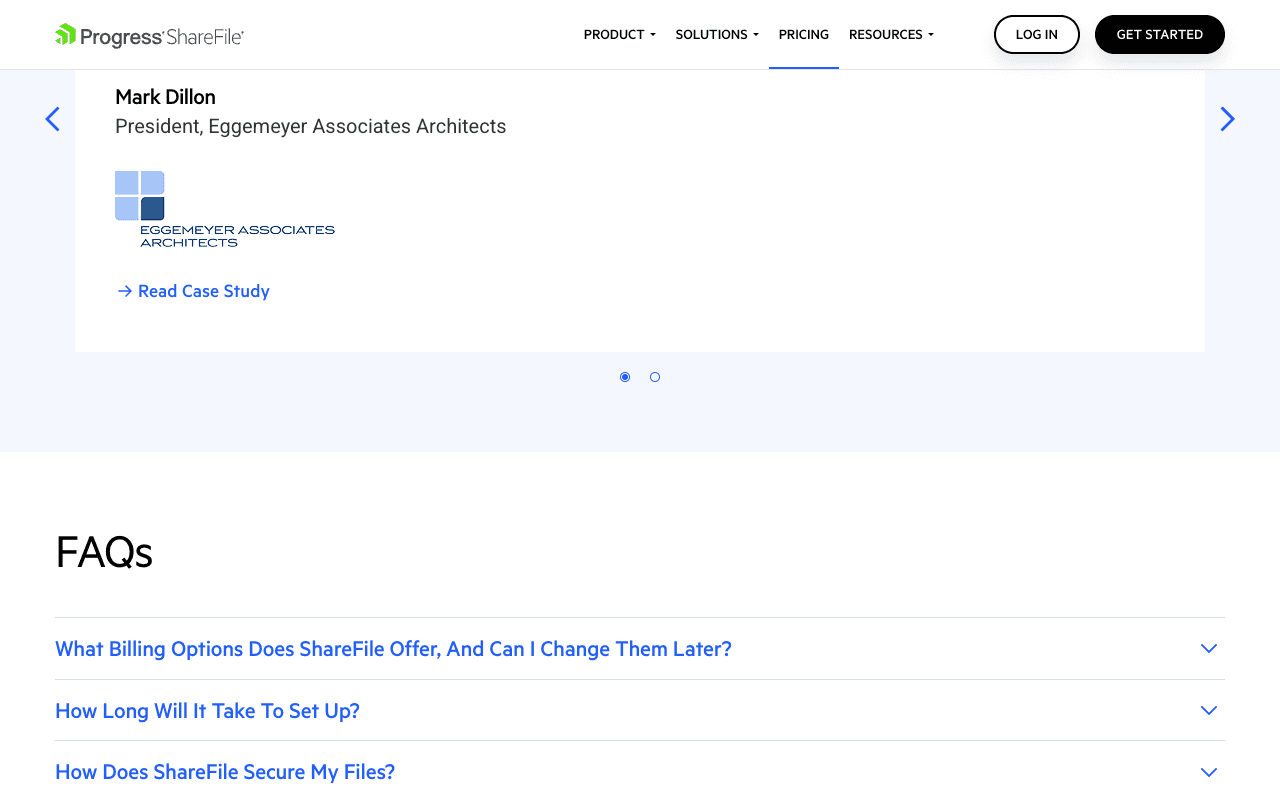1280x800 pixels.
Task: Click the Progress ShareFile logo
Action: click(x=149, y=36)
